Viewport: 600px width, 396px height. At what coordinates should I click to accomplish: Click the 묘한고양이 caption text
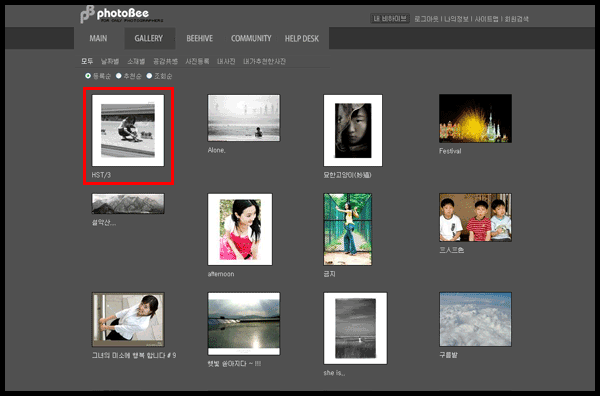click(347, 175)
